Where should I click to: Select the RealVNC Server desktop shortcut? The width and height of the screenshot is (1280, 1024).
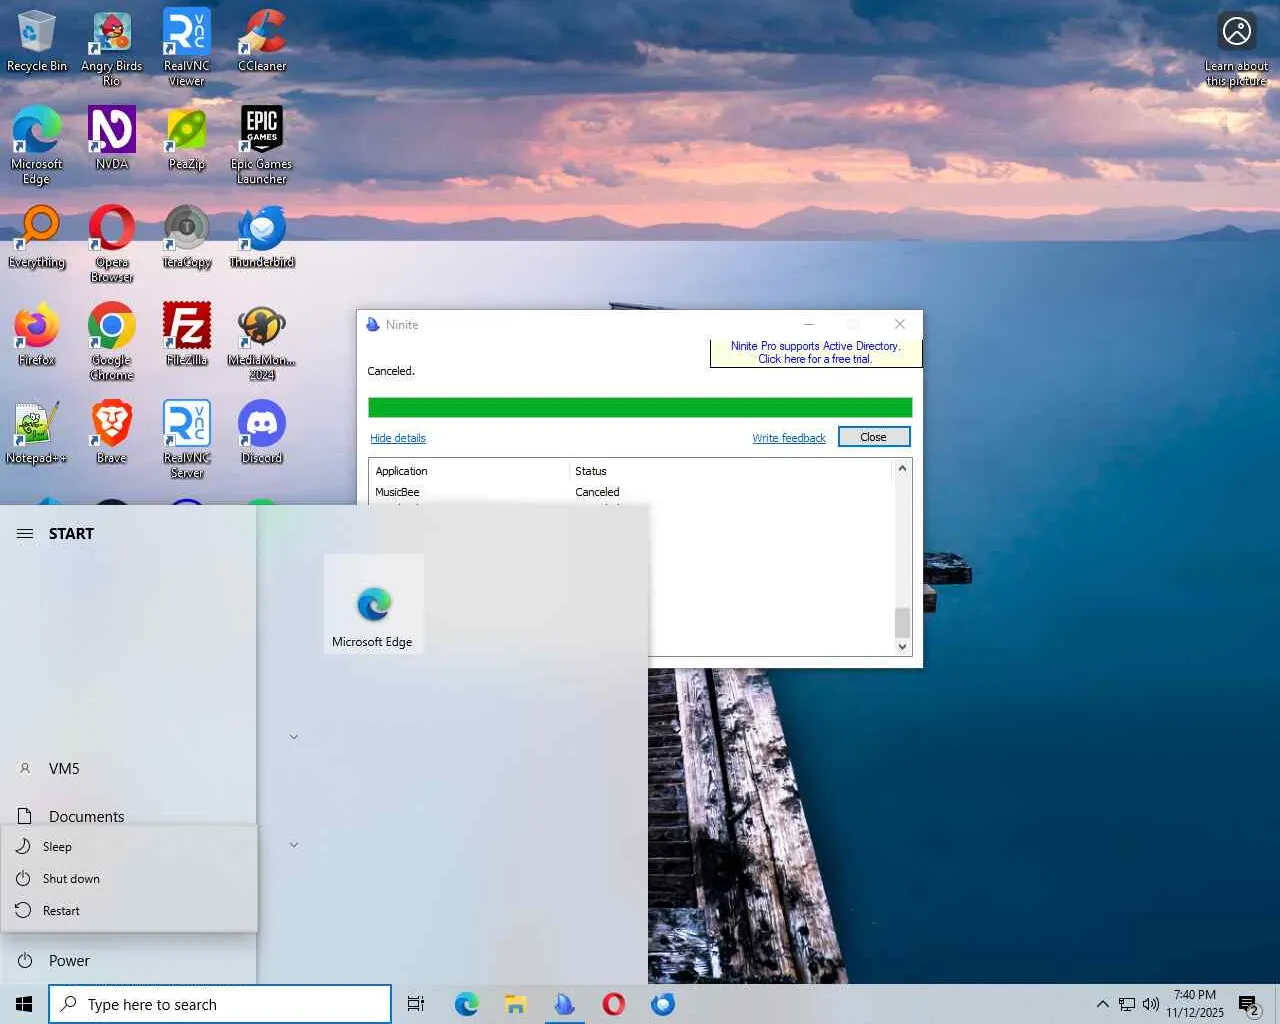coord(187,440)
